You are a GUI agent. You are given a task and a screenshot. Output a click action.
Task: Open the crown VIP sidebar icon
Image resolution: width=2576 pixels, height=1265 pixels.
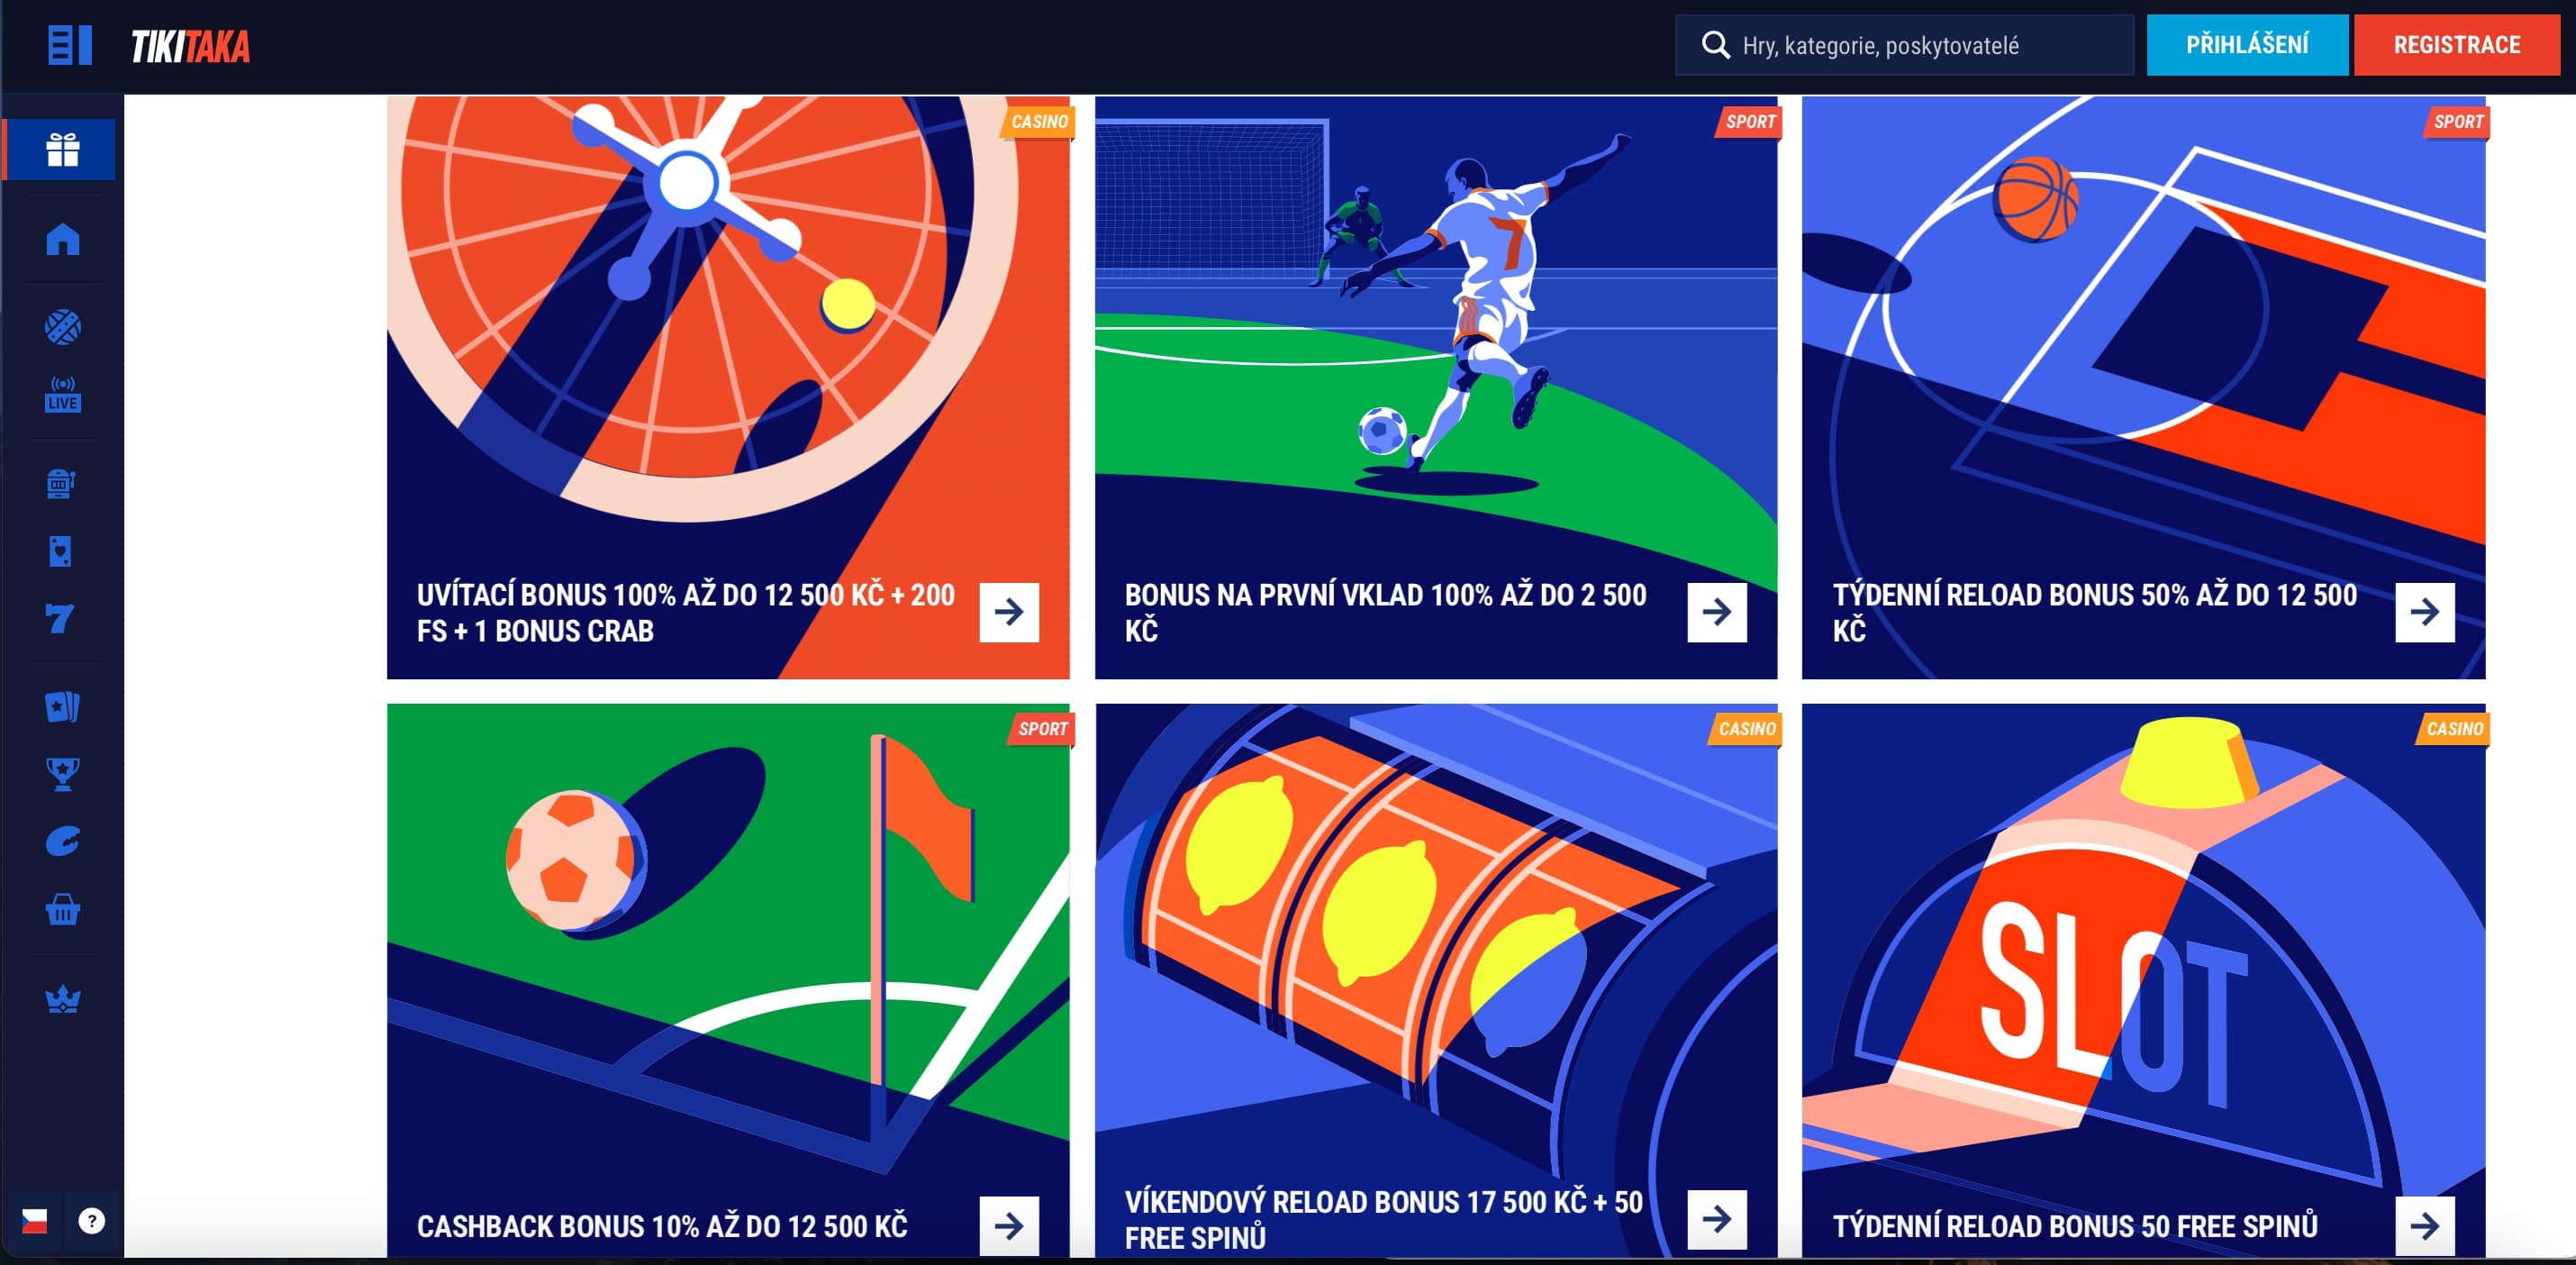[62, 998]
